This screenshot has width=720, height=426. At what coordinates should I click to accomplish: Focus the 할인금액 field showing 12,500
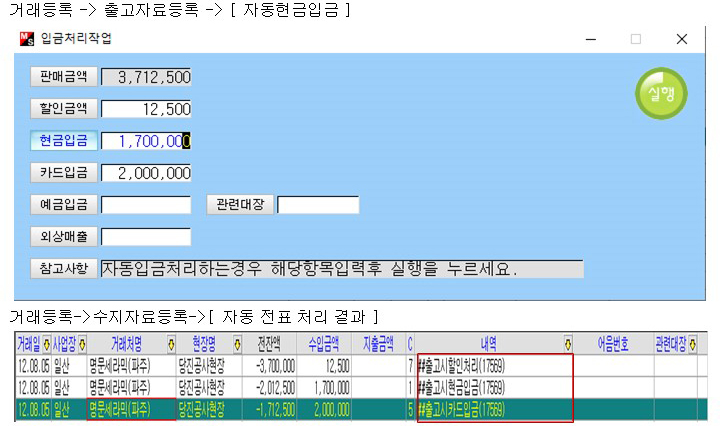click(146, 109)
